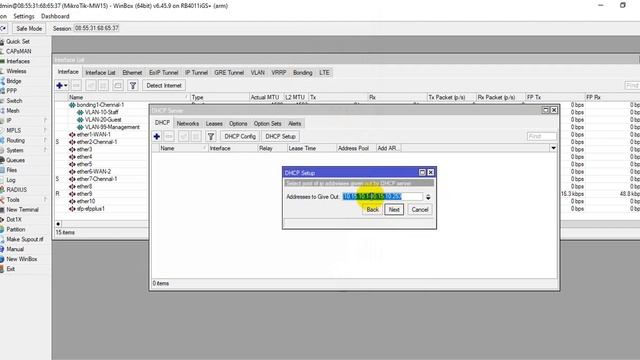Click DHCP Config button

click(240, 136)
